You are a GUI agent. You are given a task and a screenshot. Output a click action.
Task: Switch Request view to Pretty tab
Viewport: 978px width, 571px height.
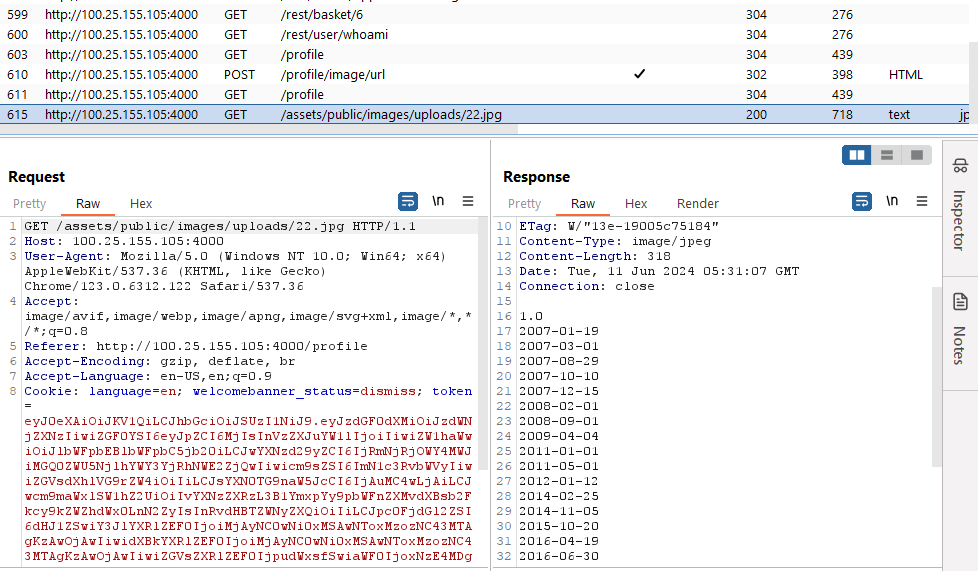pyautogui.click(x=29, y=204)
